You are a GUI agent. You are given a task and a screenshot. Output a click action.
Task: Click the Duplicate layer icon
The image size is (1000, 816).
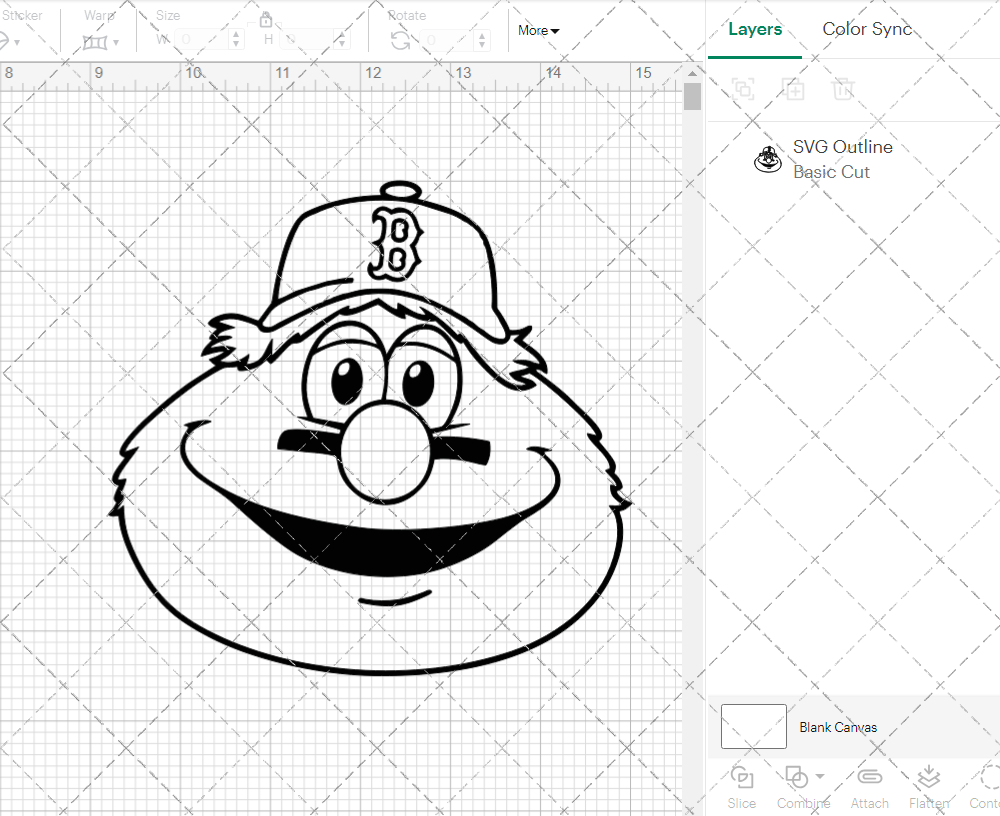click(x=794, y=89)
